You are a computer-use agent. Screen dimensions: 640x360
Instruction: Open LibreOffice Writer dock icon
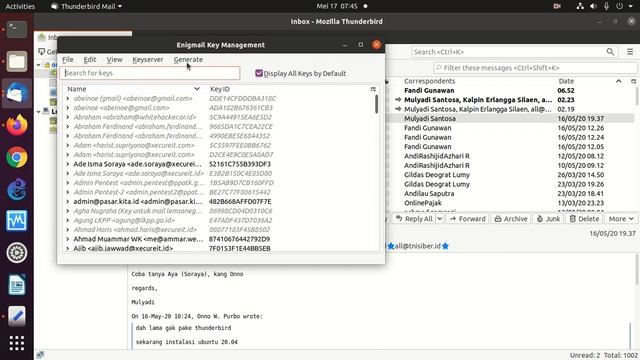pyautogui.click(x=17, y=285)
